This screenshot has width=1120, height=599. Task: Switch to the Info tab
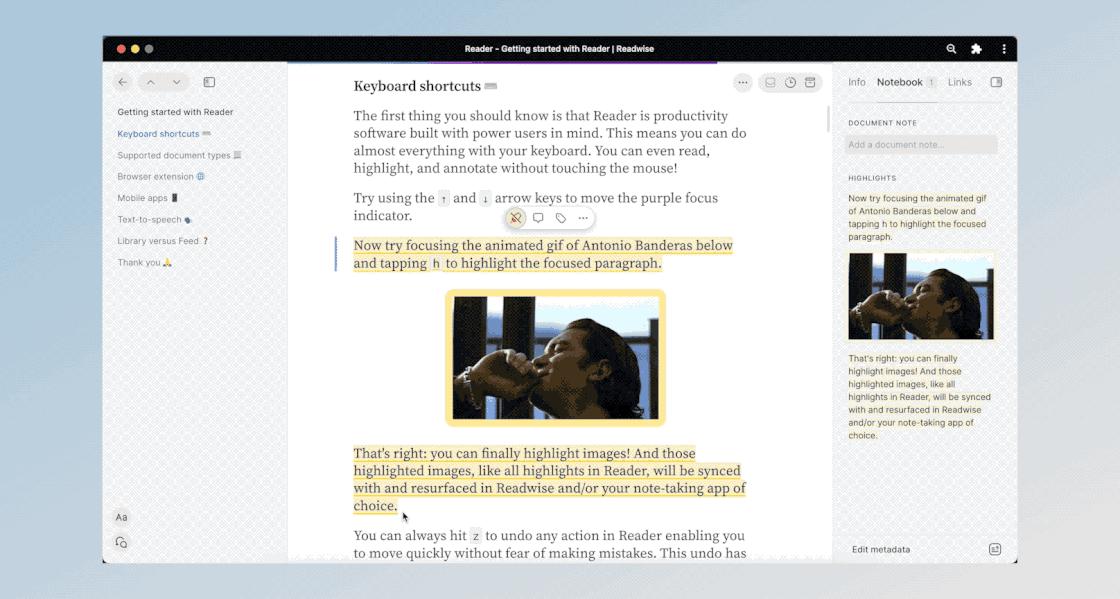coord(857,82)
